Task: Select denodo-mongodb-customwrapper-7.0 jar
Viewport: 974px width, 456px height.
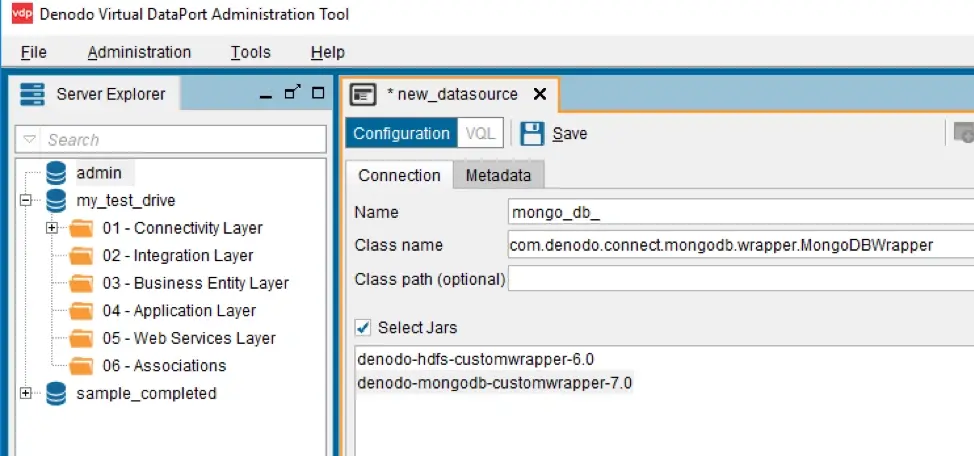Action: tap(494, 383)
